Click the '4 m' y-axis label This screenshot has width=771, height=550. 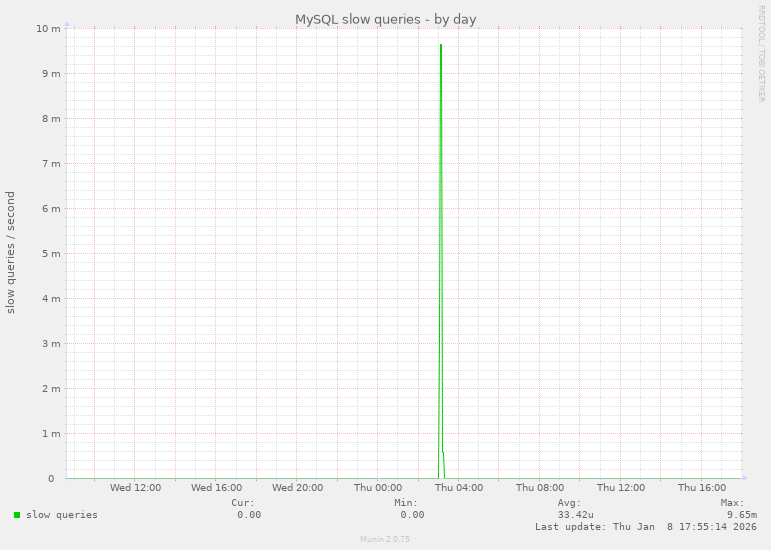point(51,298)
